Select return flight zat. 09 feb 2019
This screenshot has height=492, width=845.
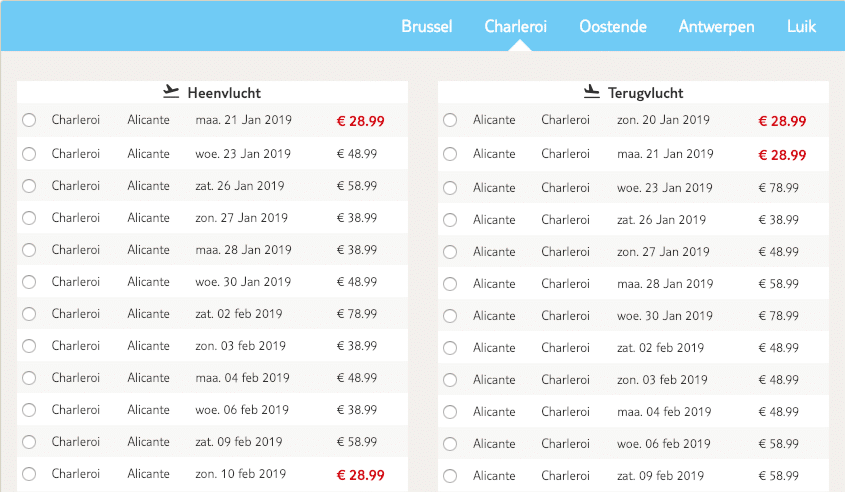[x=450, y=476]
